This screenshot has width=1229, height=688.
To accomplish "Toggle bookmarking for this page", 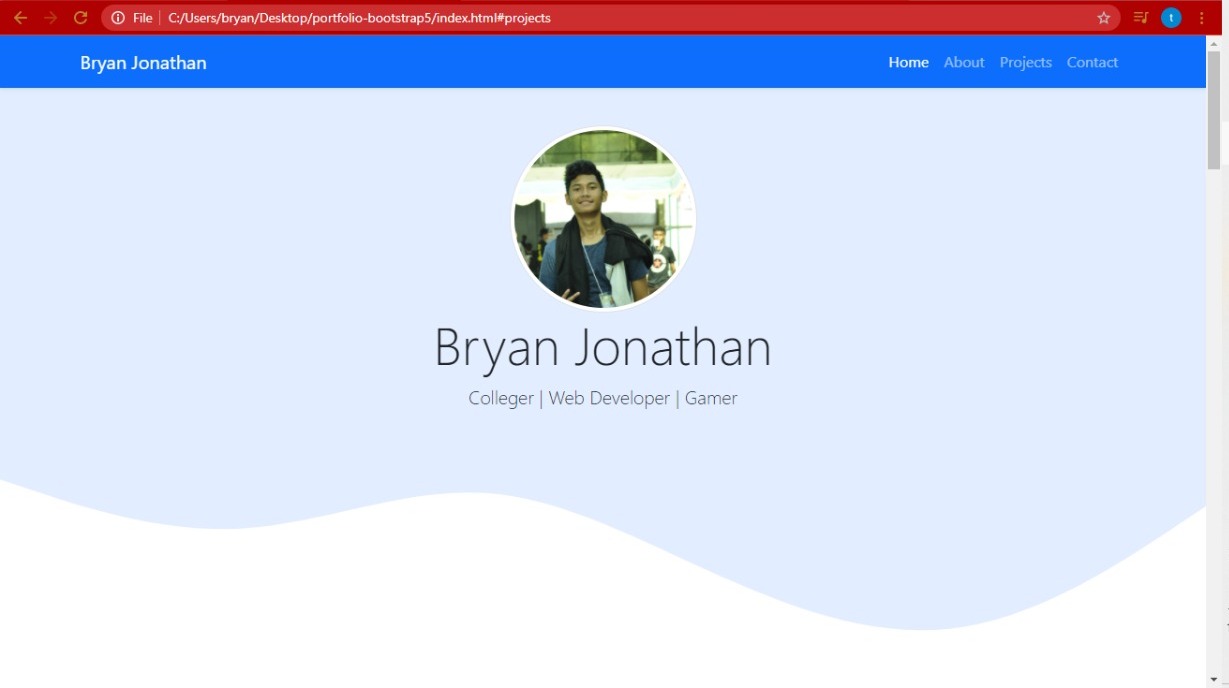I will tap(1103, 17).
